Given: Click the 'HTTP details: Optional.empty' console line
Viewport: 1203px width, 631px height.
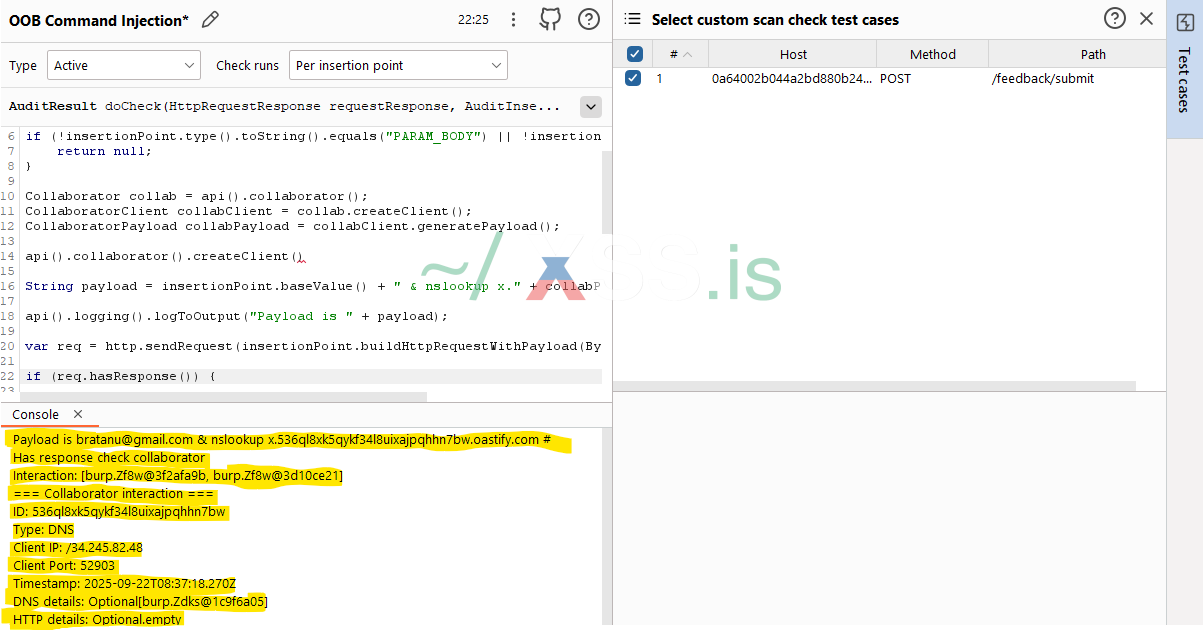Looking at the screenshot, I should pos(98,619).
